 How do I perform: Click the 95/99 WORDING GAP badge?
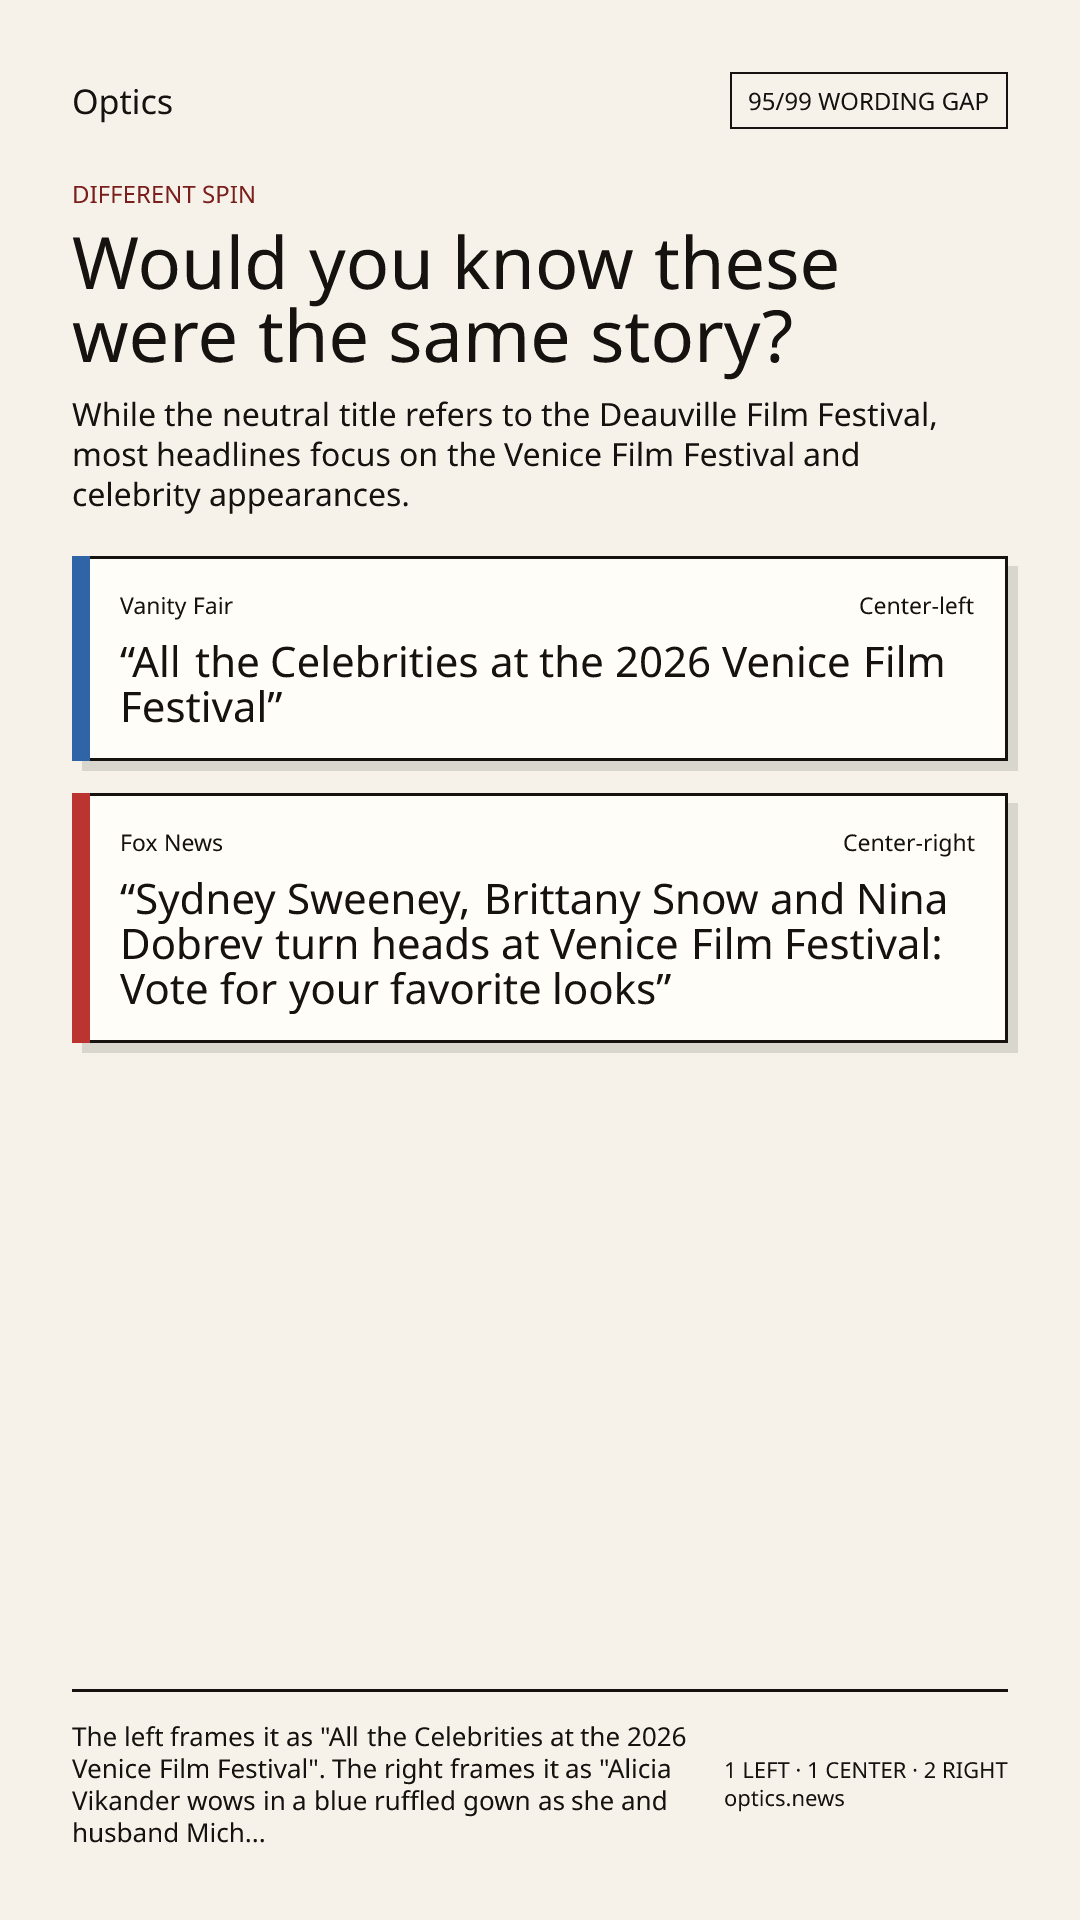click(x=868, y=101)
